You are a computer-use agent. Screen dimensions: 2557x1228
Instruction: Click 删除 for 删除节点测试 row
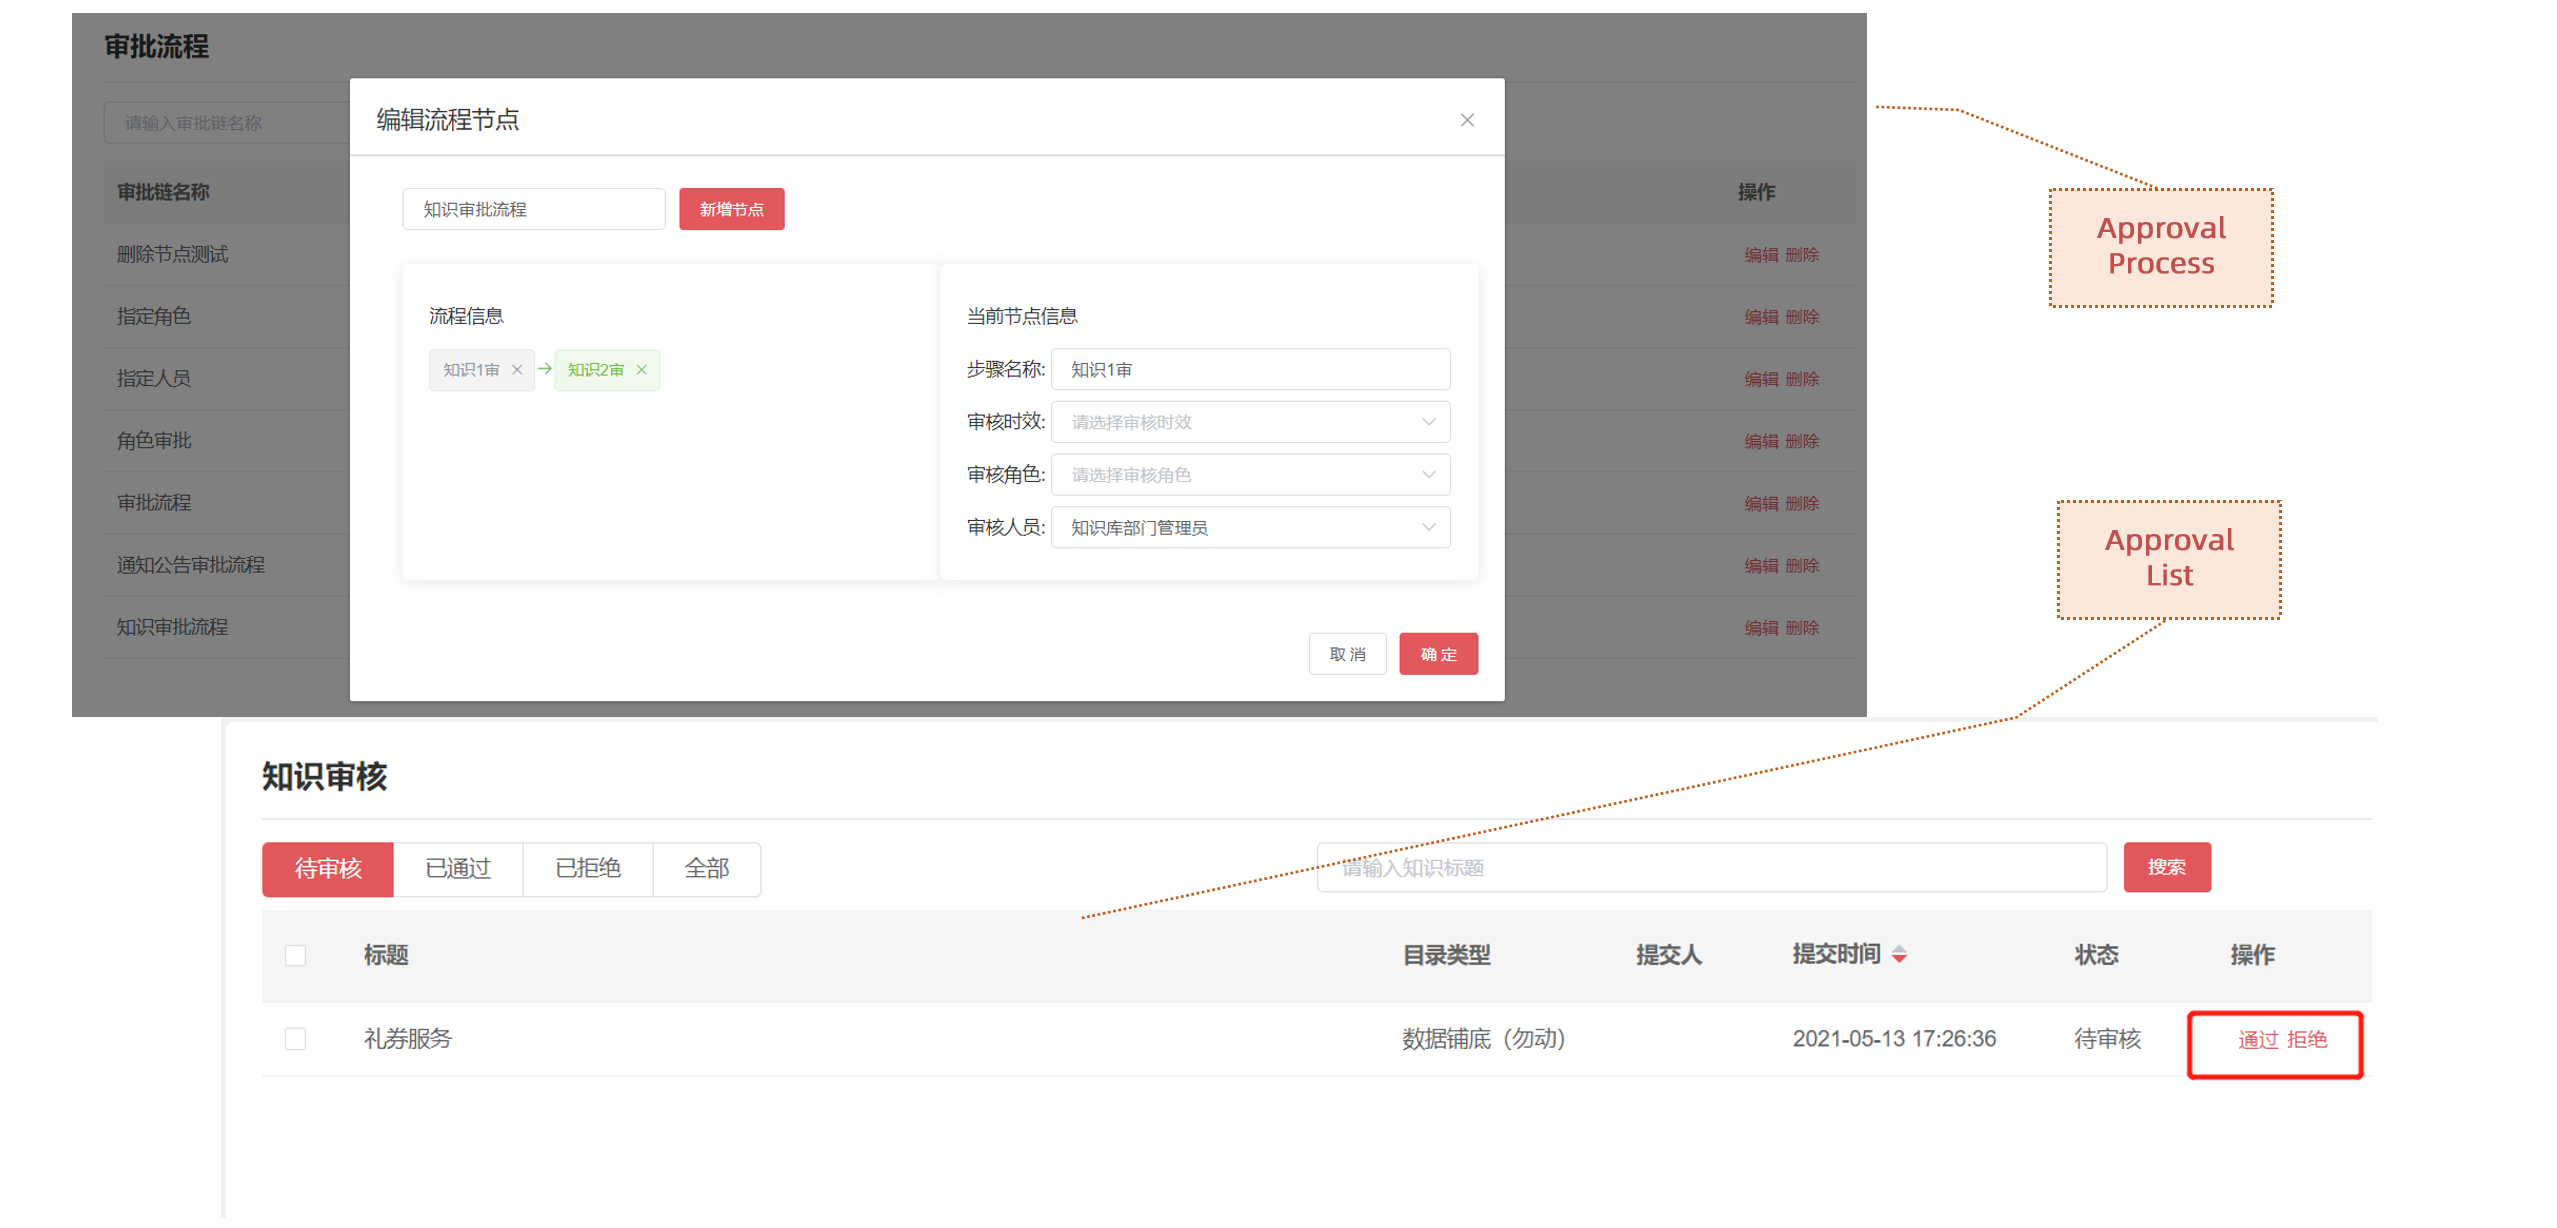[1802, 255]
